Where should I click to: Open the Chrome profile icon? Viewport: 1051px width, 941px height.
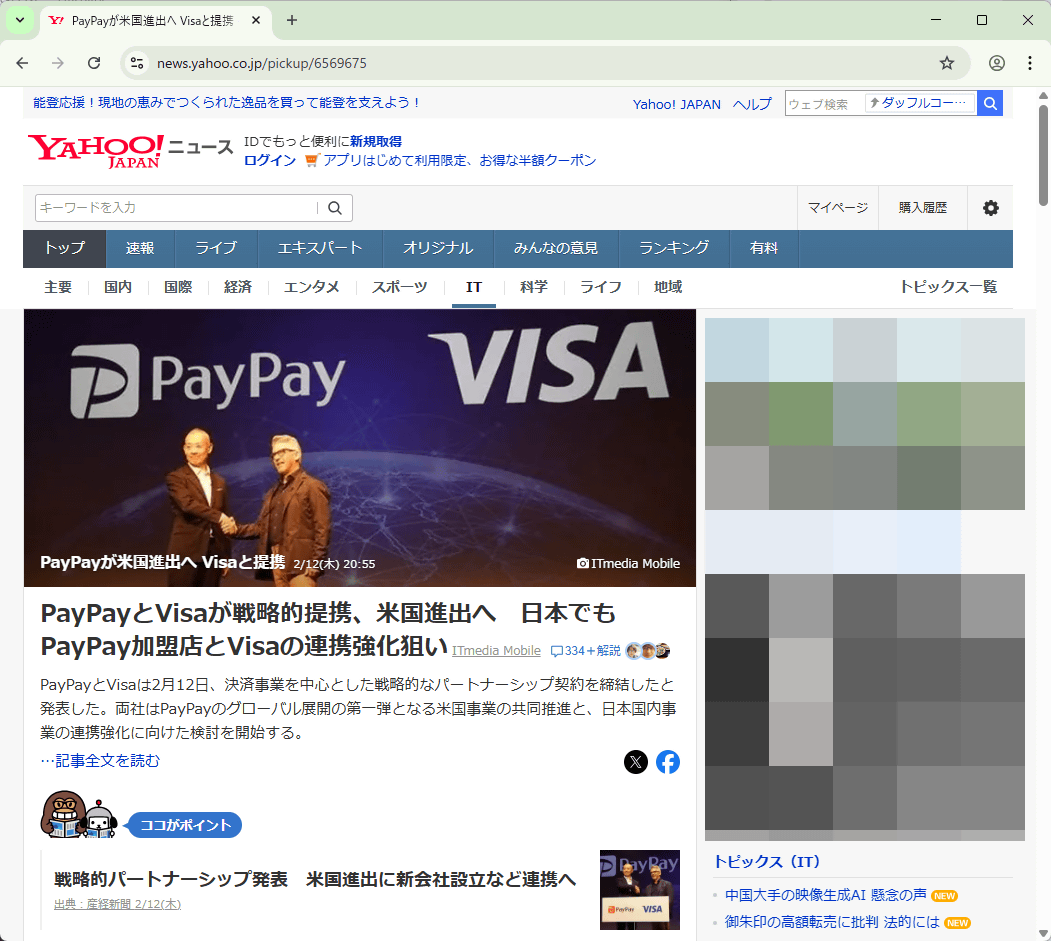pyautogui.click(x=997, y=63)
